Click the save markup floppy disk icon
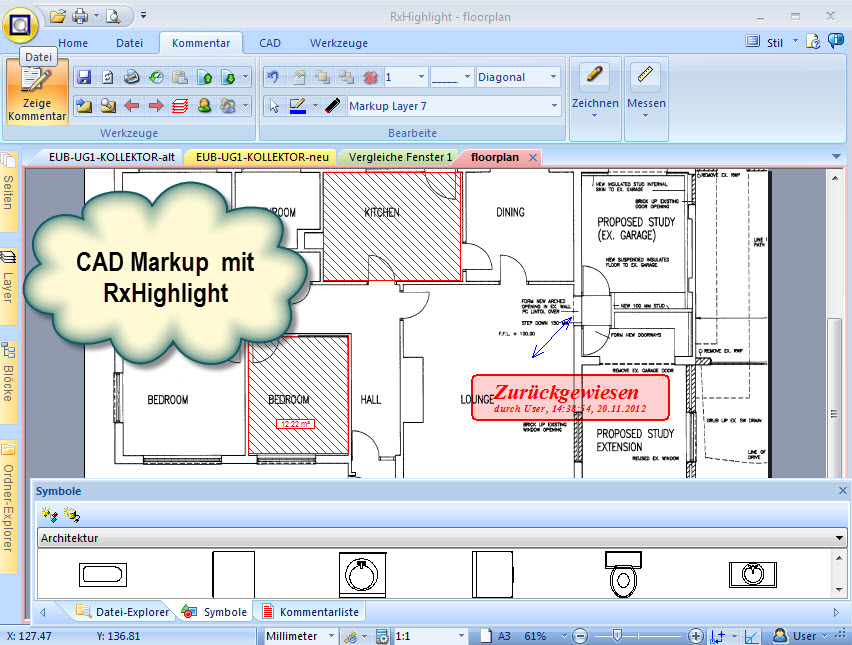Viewport: 852px width, 645px height. pos(83,77)
